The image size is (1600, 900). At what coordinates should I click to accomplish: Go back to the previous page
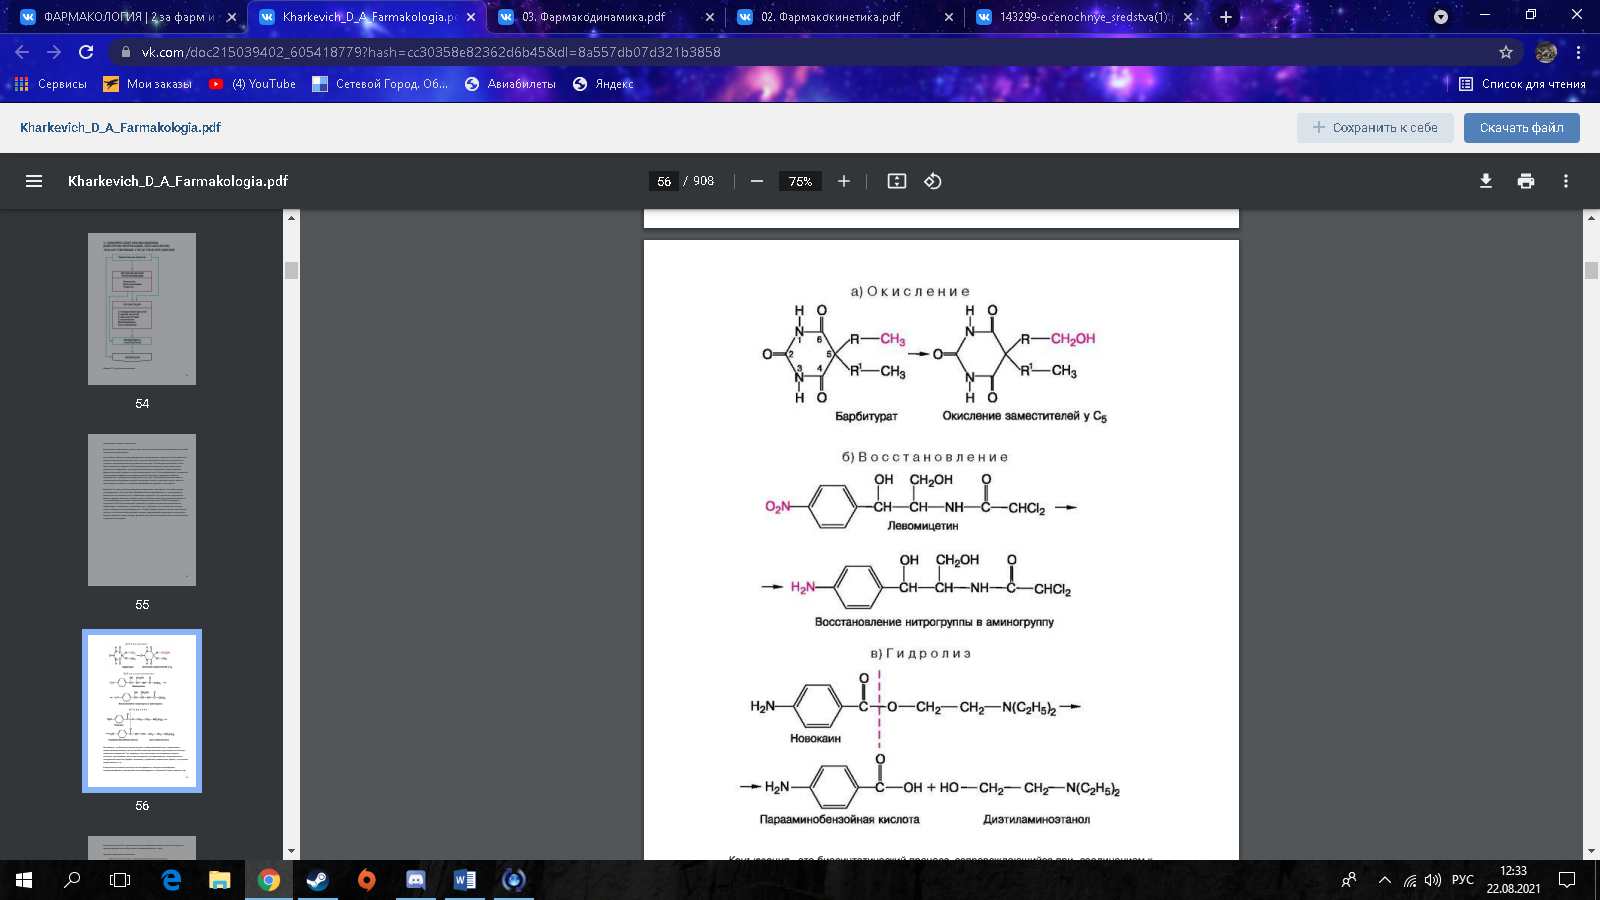[x=22, y=52]
